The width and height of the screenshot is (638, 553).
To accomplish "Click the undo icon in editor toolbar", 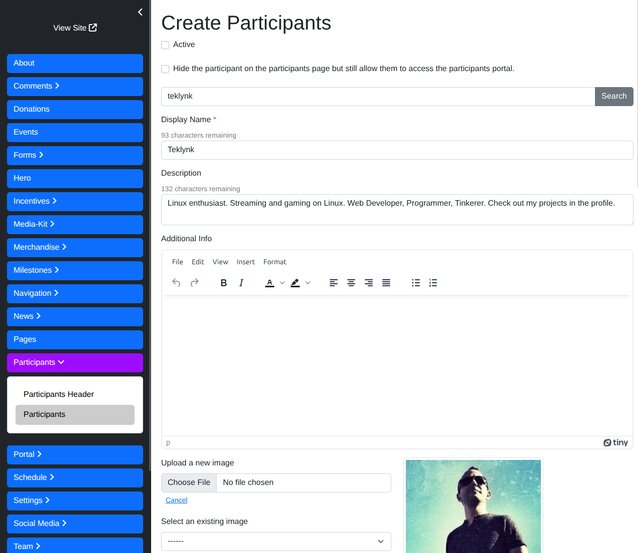I will [x=177, y=283].
